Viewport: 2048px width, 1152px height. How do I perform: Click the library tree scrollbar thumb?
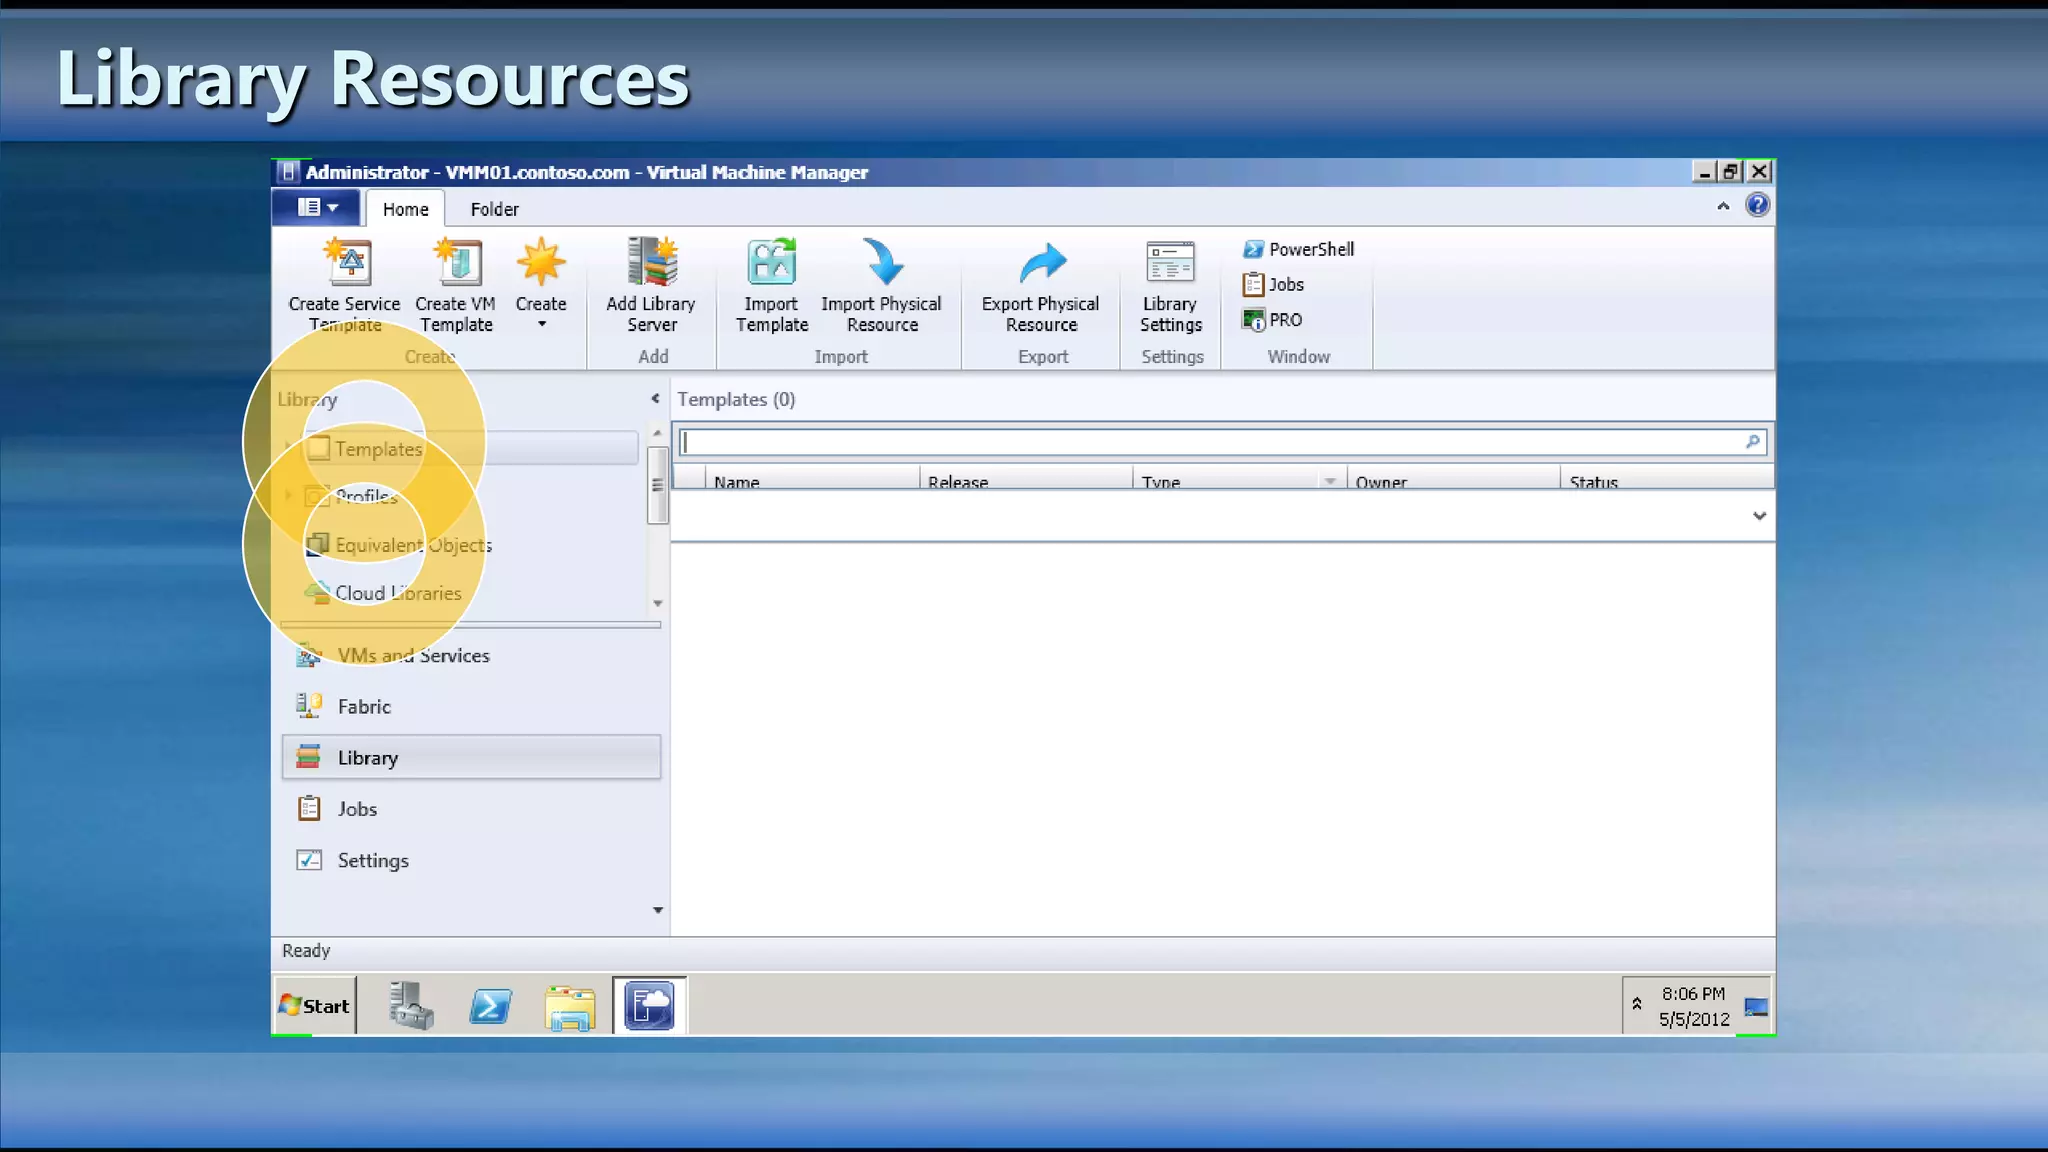pos(657,485)
